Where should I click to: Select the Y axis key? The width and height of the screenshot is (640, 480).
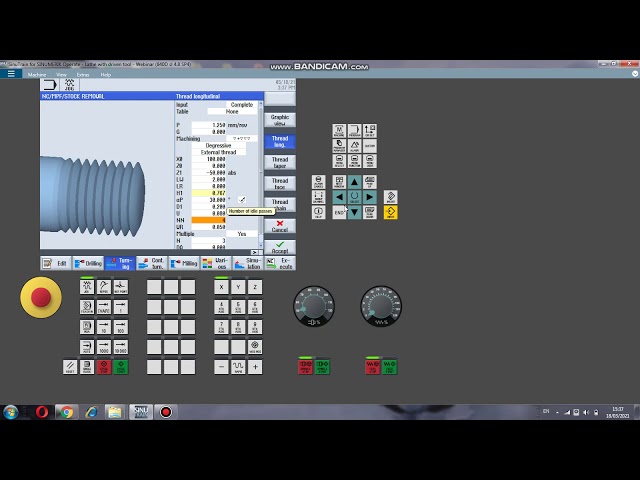238,287
